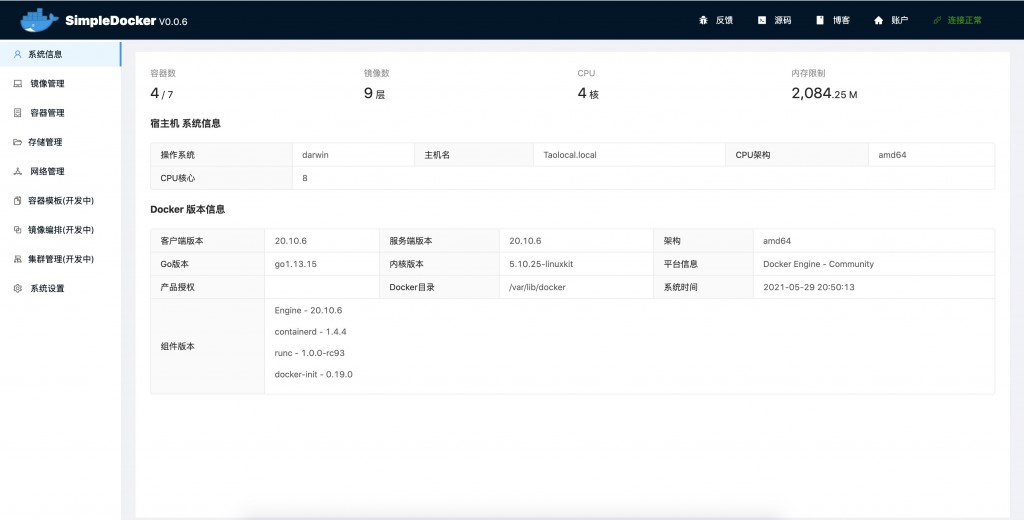Click the 主机名 label cell
Viewport: 1024px width, 520px height.
(x=474, y=155)
